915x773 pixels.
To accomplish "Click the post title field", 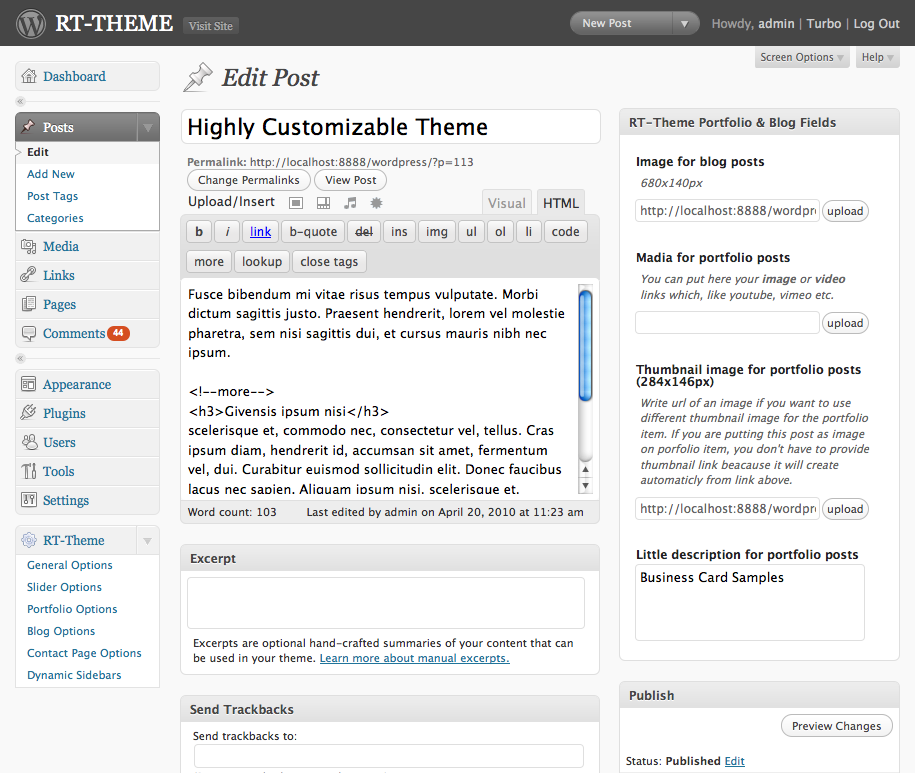I will point(390,127).
